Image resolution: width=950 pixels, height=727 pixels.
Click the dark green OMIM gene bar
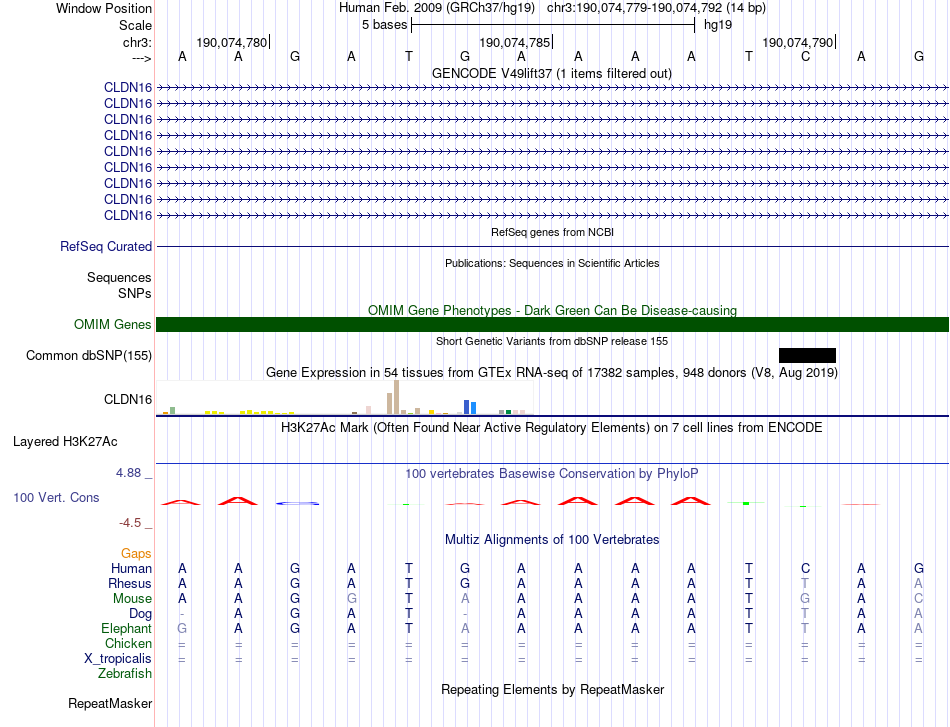[x=552, y=325]
